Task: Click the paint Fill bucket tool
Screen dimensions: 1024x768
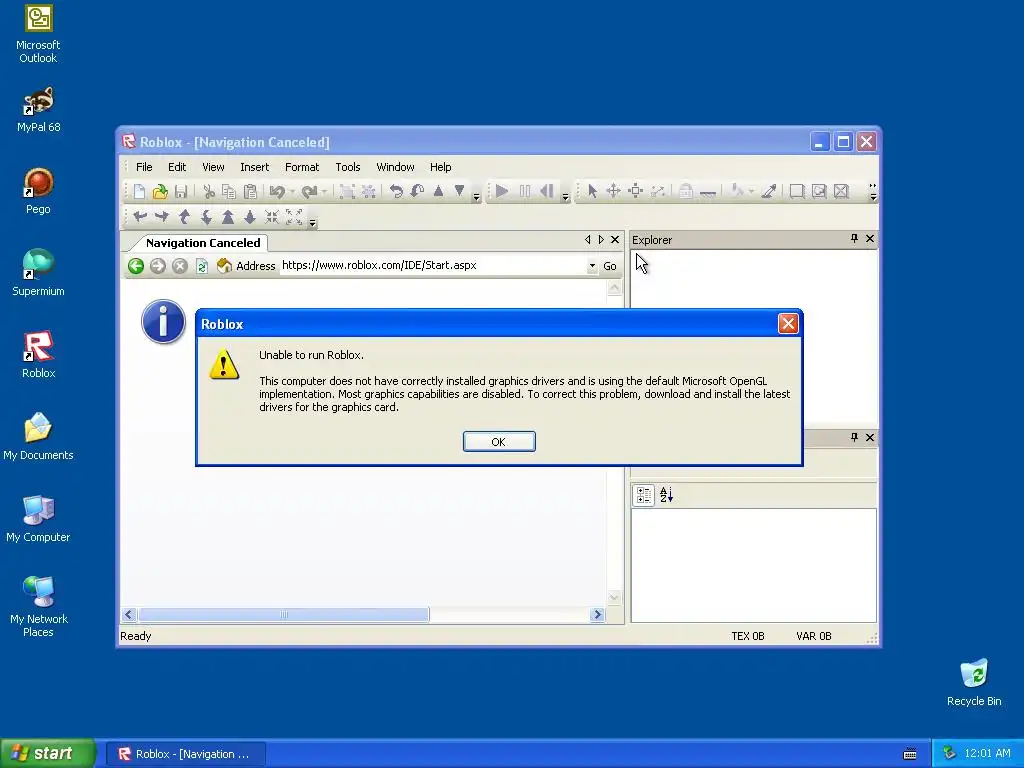Action: tap(737, 191)
